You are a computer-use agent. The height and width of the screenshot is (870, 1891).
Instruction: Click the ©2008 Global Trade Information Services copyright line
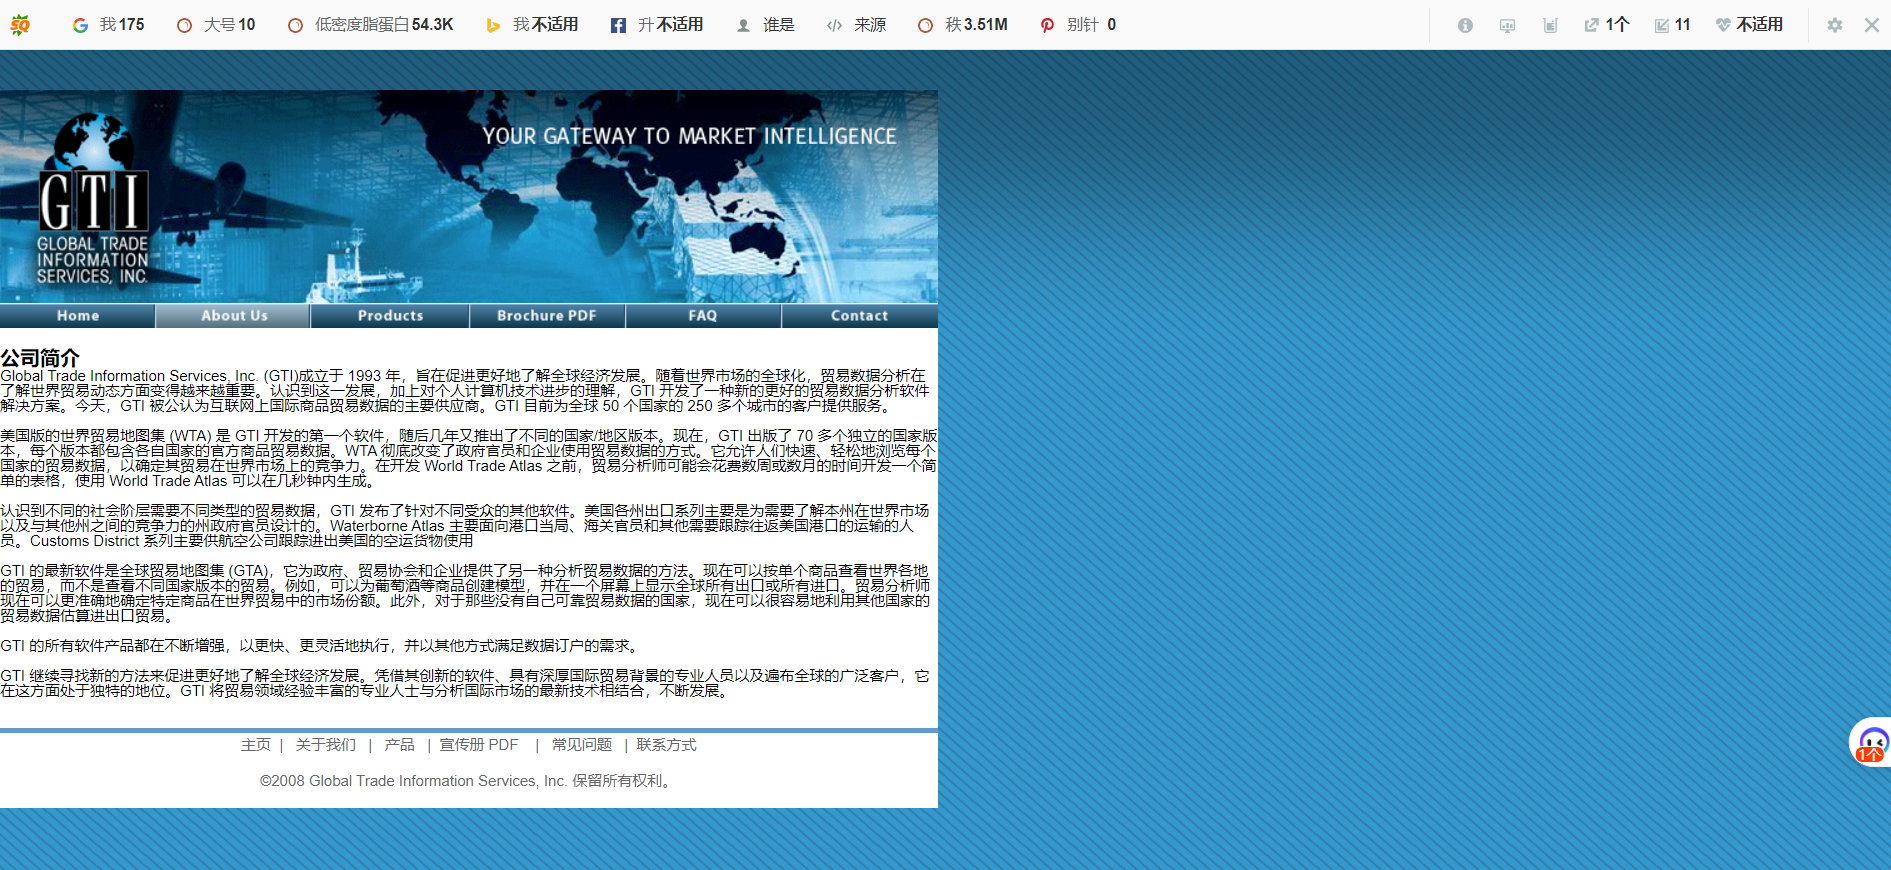coord(466,781)
